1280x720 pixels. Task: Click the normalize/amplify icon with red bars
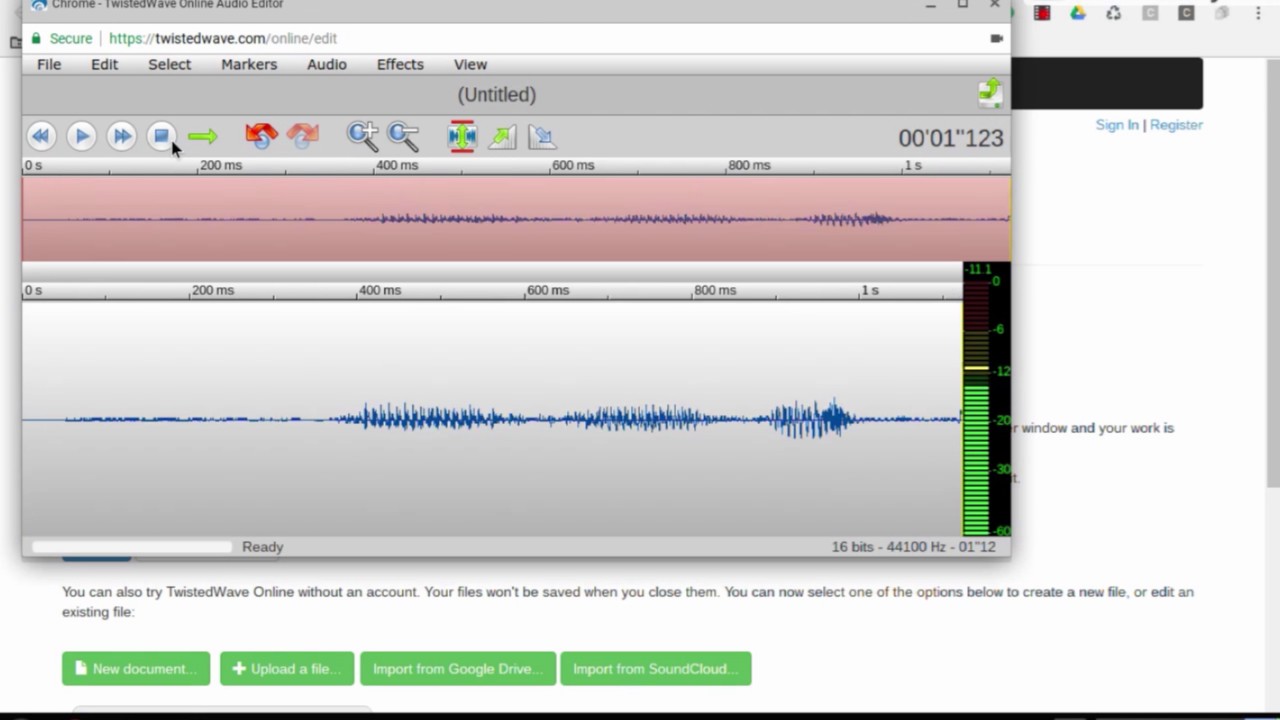[x=462, y=136]
